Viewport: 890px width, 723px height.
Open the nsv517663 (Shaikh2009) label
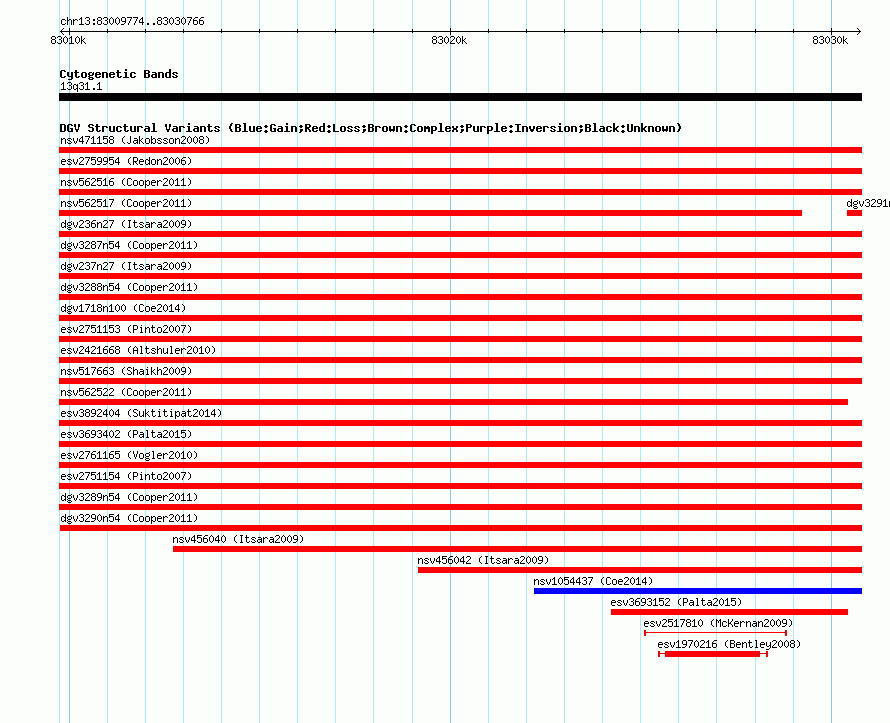[x=126, y=371]
